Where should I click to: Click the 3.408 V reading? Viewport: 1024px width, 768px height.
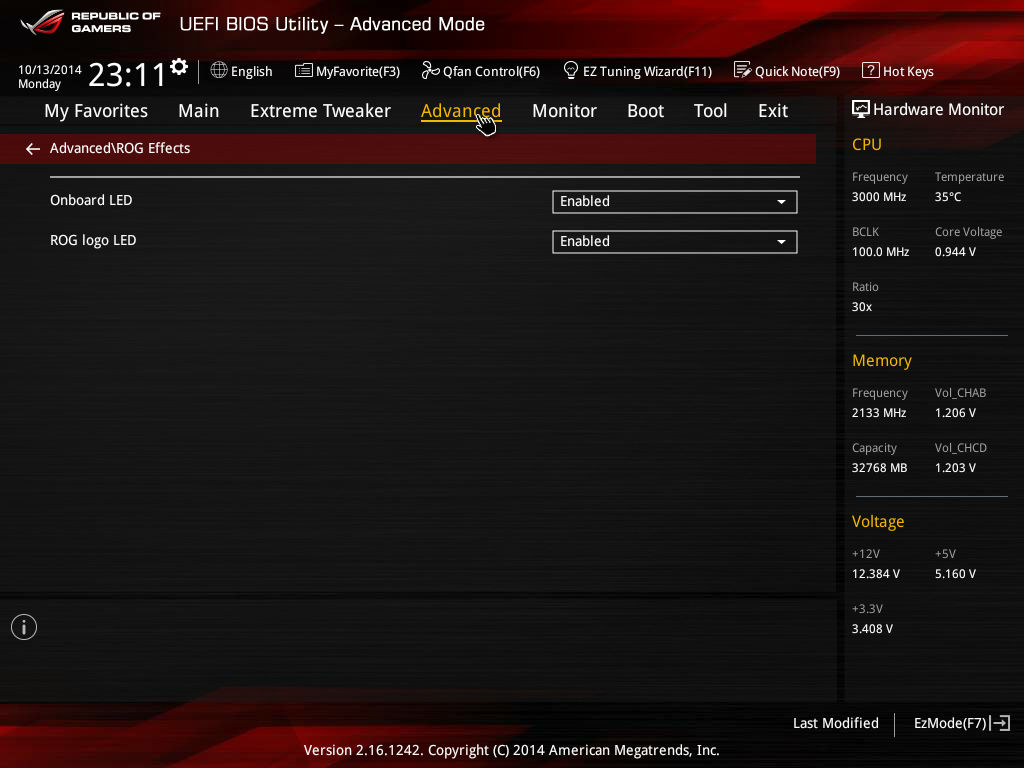872,628
